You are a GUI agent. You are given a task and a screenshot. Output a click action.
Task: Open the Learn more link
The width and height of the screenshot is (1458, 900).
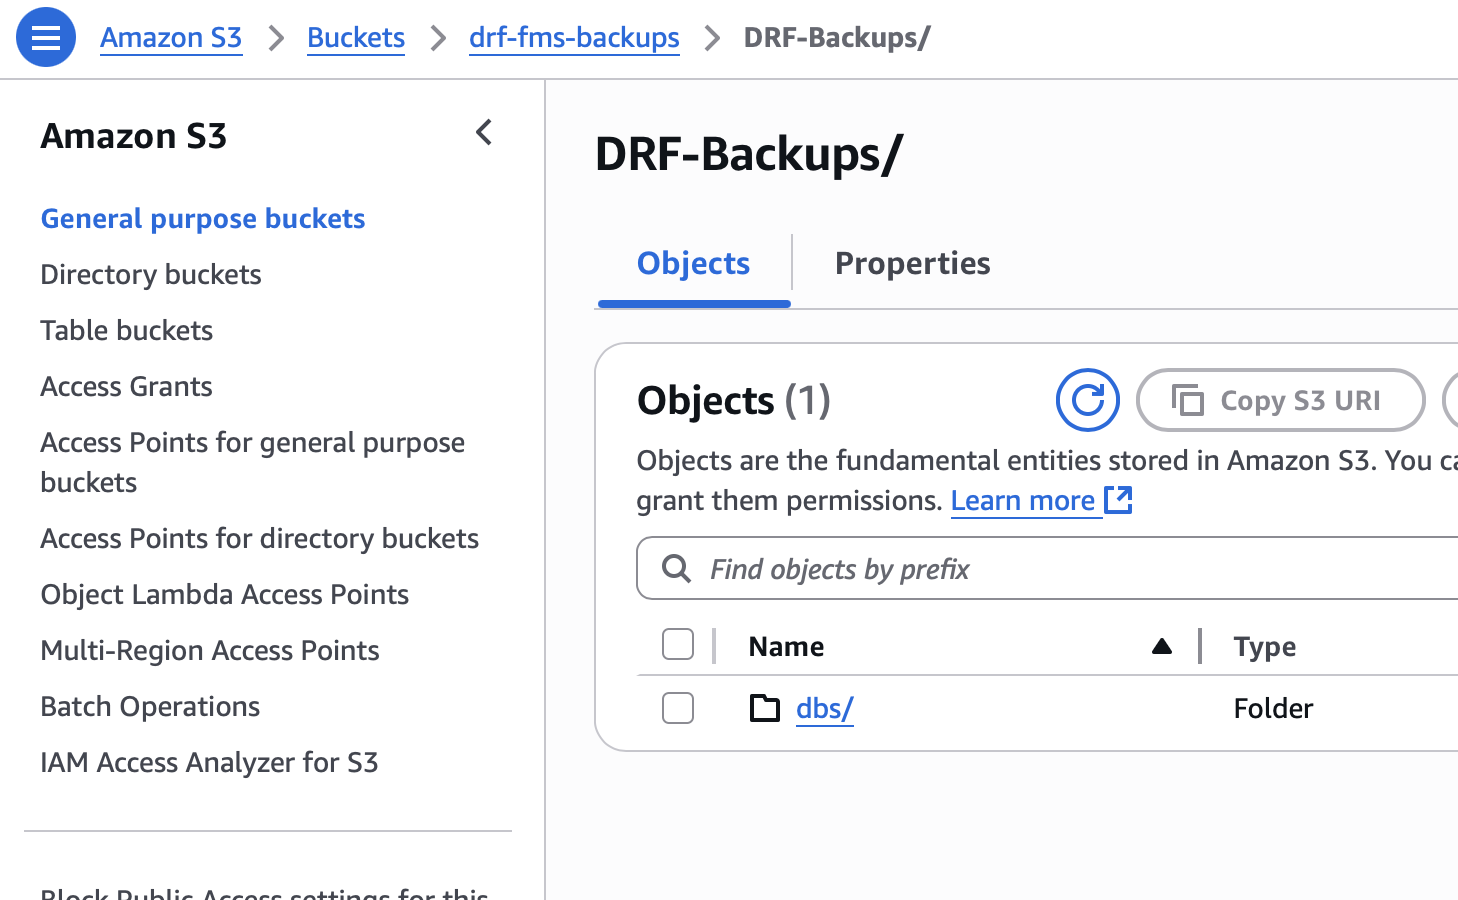click(1023, 500)
